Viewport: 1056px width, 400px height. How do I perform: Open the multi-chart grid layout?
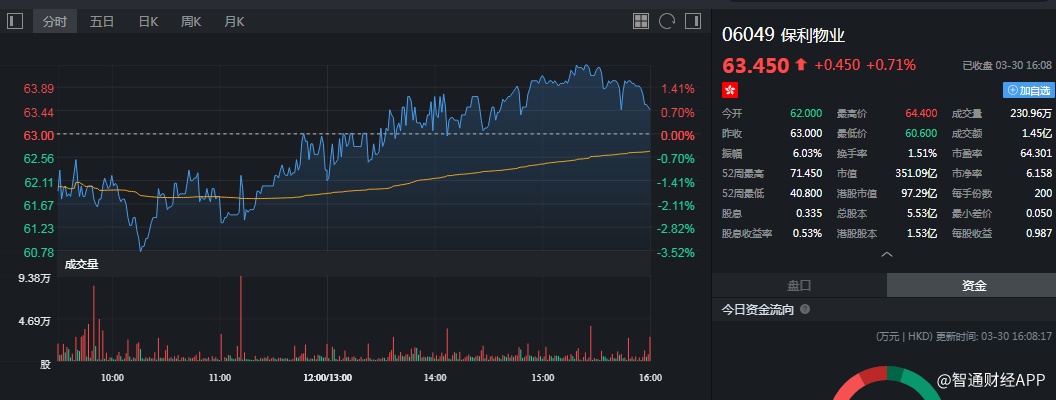[641, 21]
